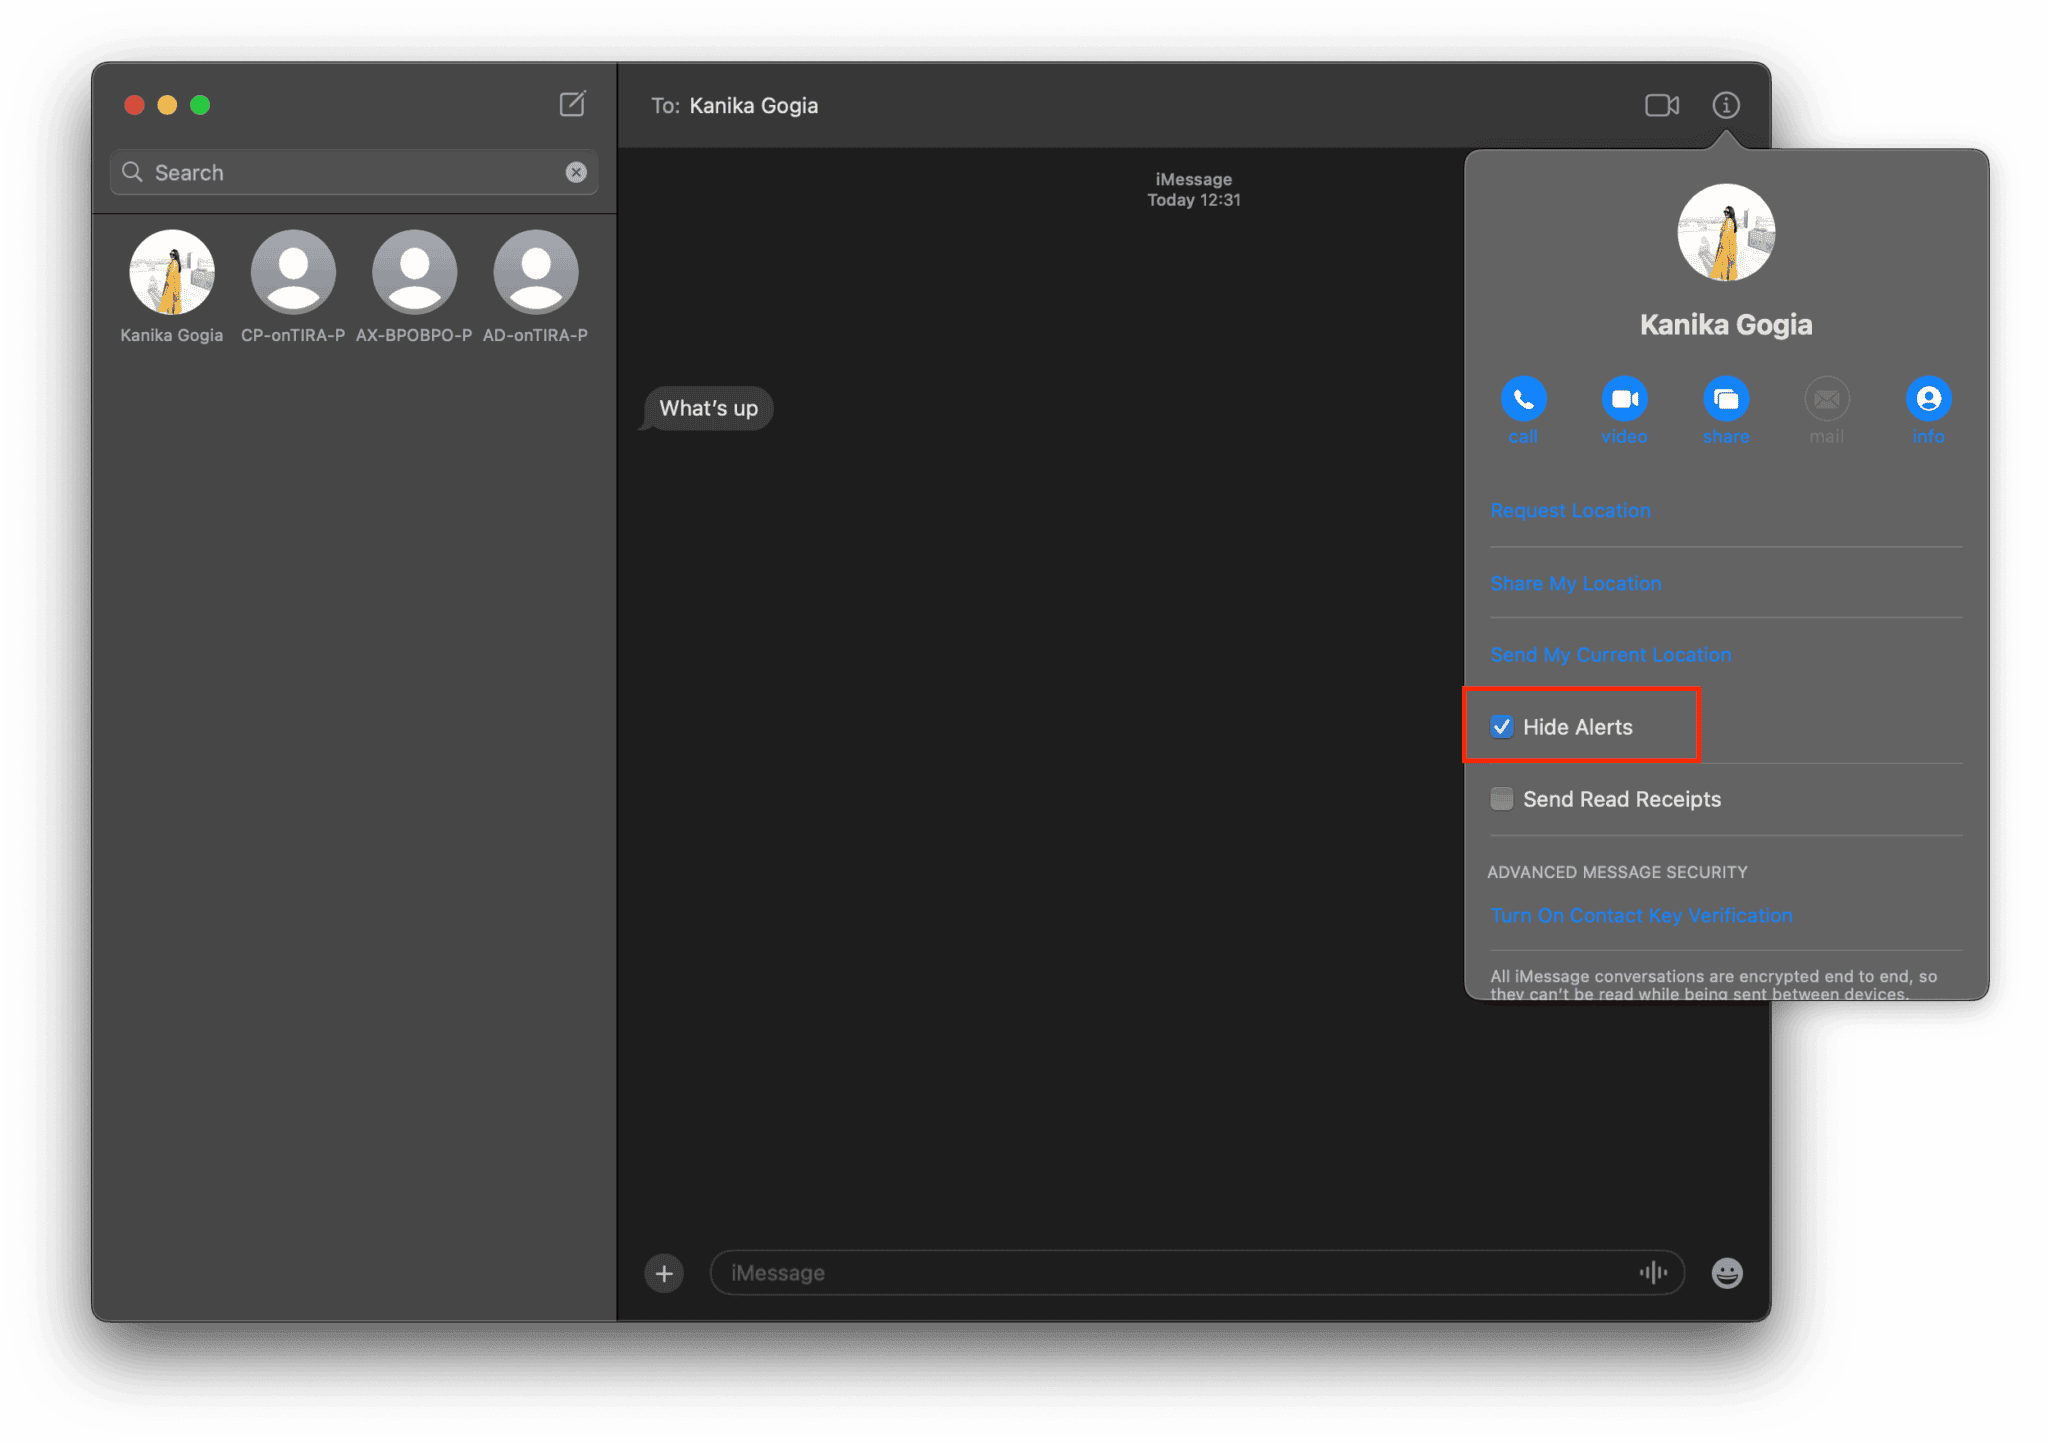Enable Send Read Receipts
This screenshot has height=1443, width=2048.
[x=1501, y=798]
